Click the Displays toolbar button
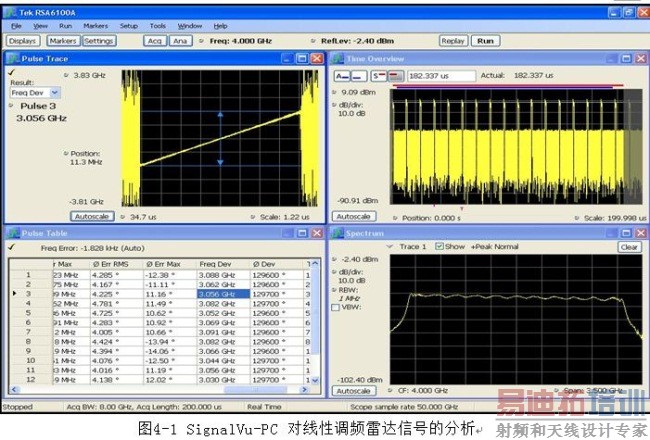The height and width of the screenshot is (440, 650). click(x=23, y=41)
